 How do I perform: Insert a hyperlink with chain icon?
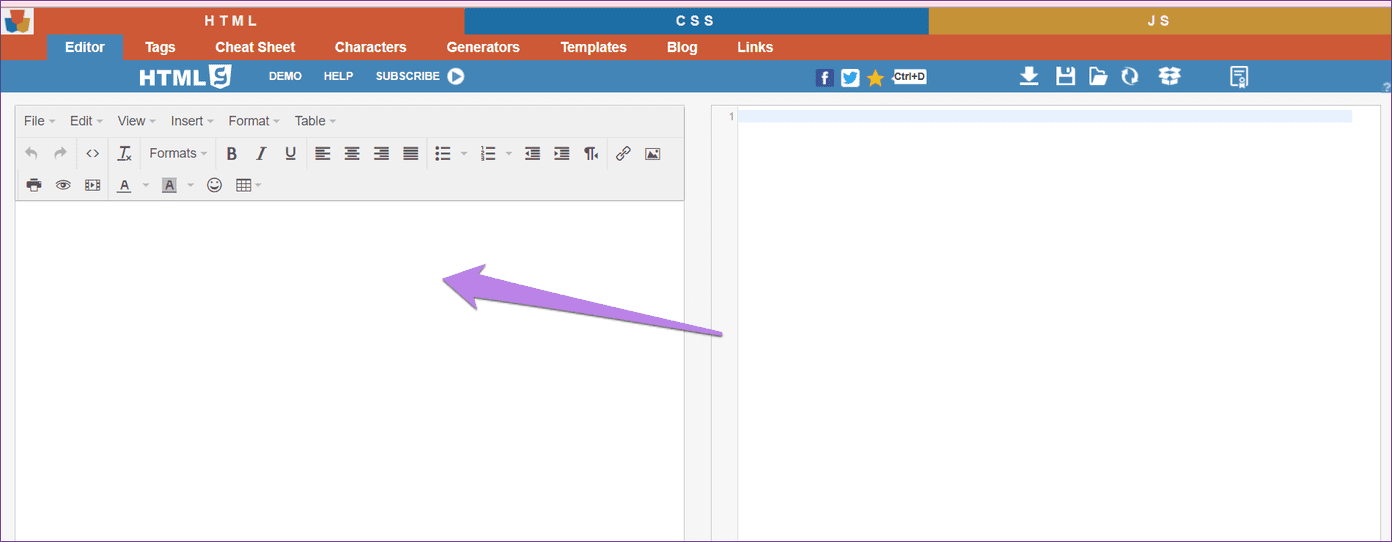tap(623, 154)
